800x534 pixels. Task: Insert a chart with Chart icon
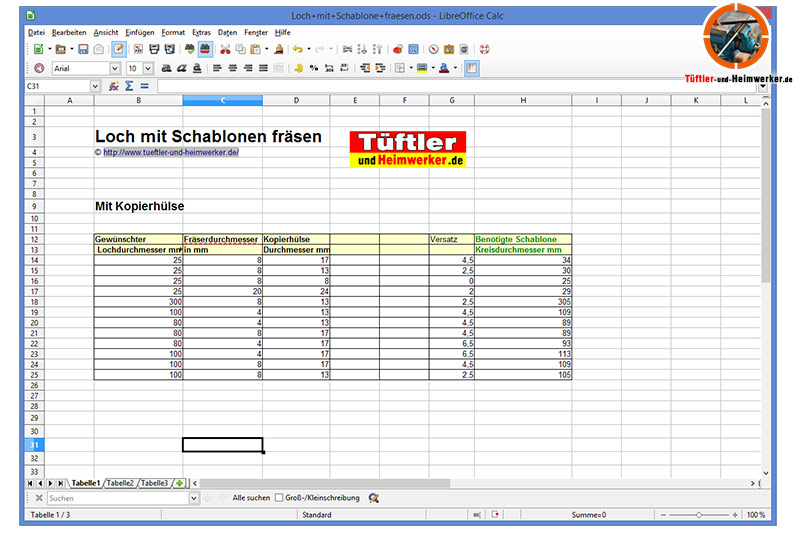[398, 49]
